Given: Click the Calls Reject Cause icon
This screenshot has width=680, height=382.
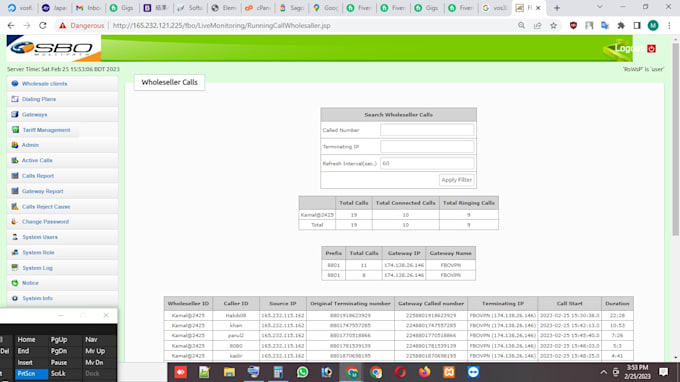Looking at the screenshot, I should coord(15,206).
